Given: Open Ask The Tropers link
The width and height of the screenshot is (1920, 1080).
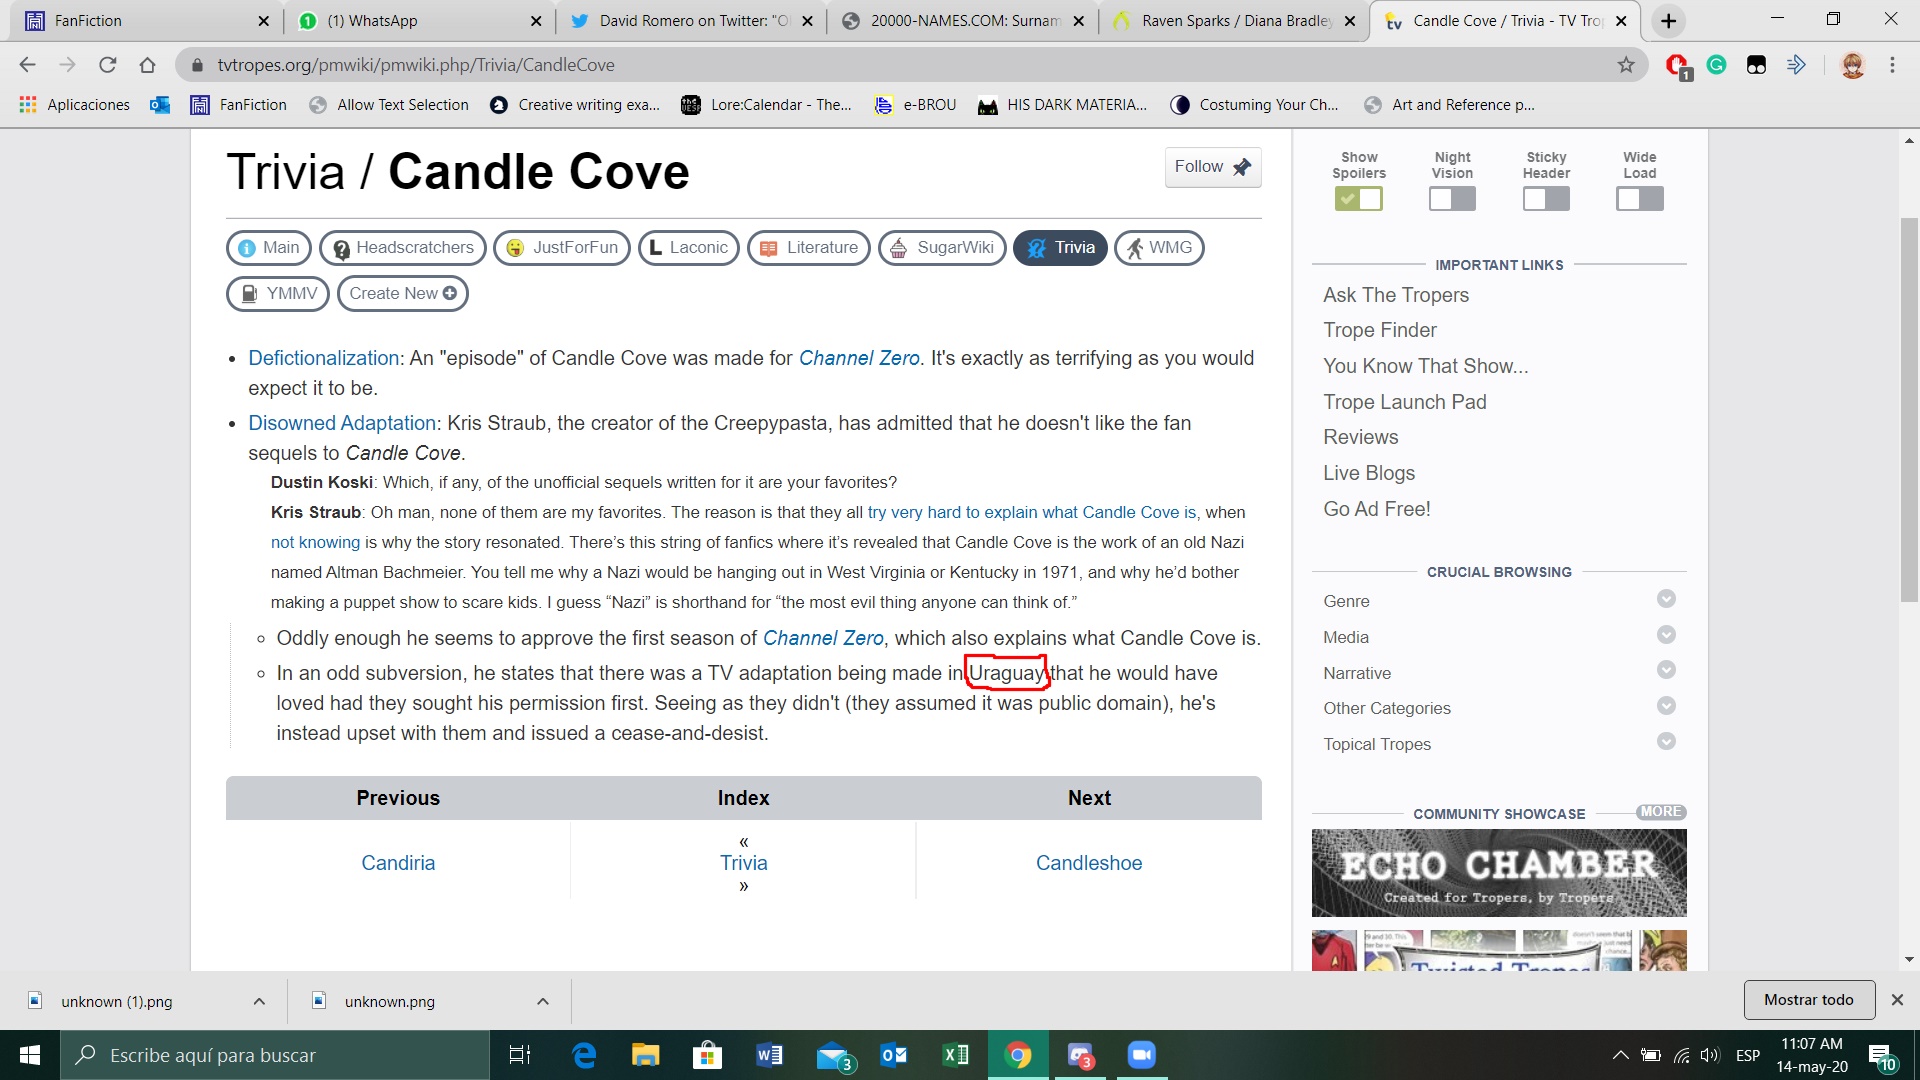Looking at the screenshot, I should (1396, 295).
